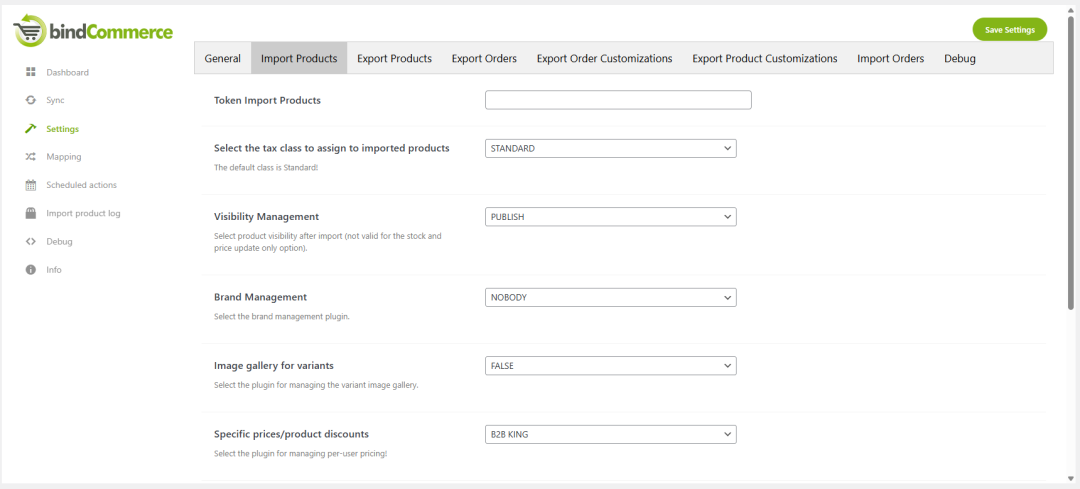Image resolution: width=1080 pixels, height=489 pixels.
Task: Click the bindCommerce cart logo
Action: point(94,31)
